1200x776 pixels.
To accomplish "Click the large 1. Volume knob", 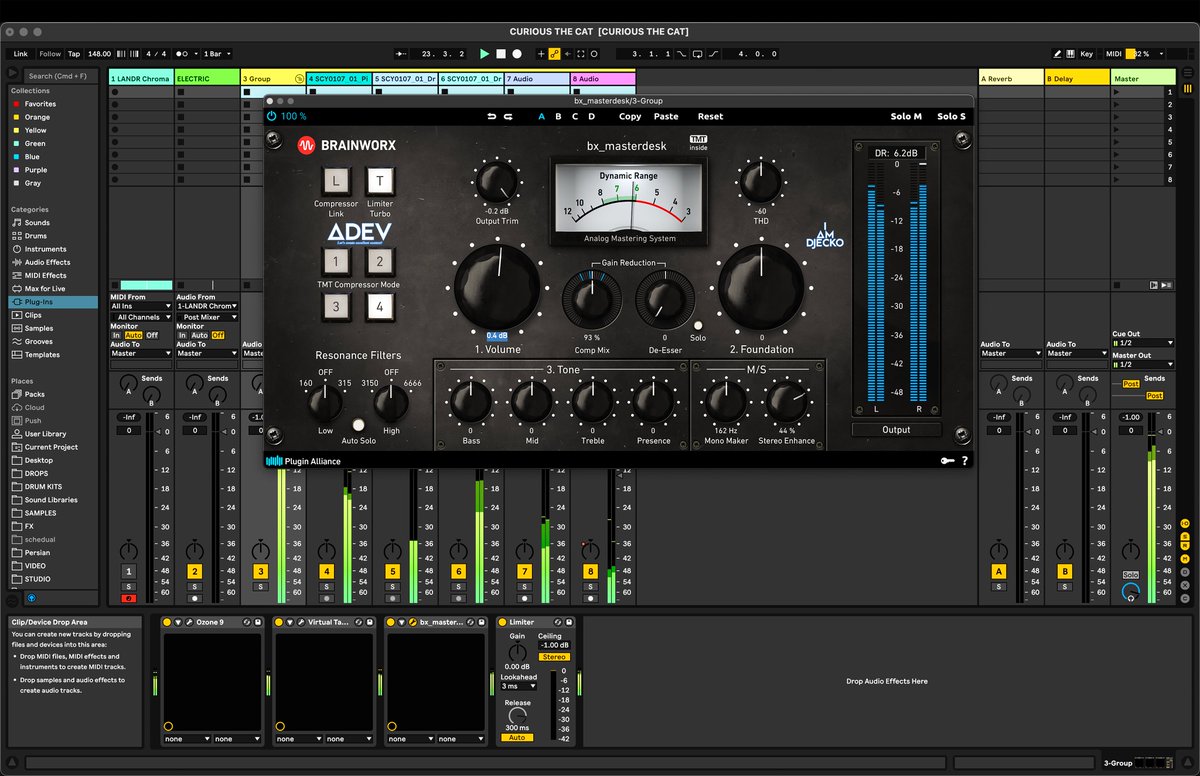I will pos(496,286).
